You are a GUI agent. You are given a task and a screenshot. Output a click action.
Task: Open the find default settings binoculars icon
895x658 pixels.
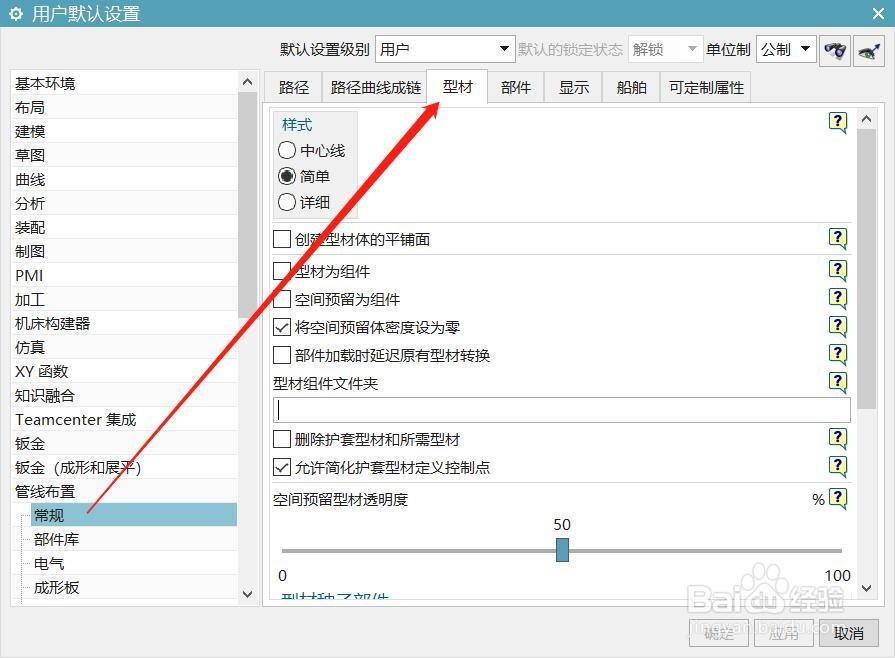tap(834, 49)
